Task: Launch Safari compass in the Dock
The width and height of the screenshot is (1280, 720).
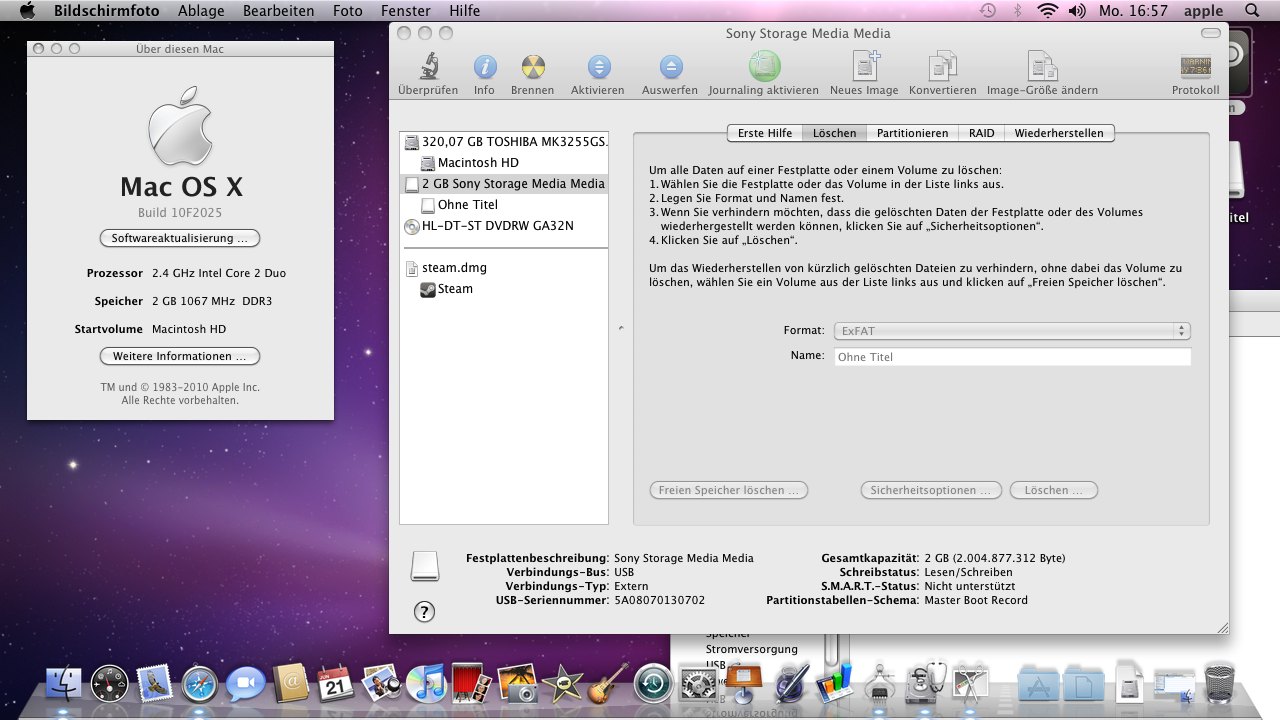Action: tap(200, 683)
